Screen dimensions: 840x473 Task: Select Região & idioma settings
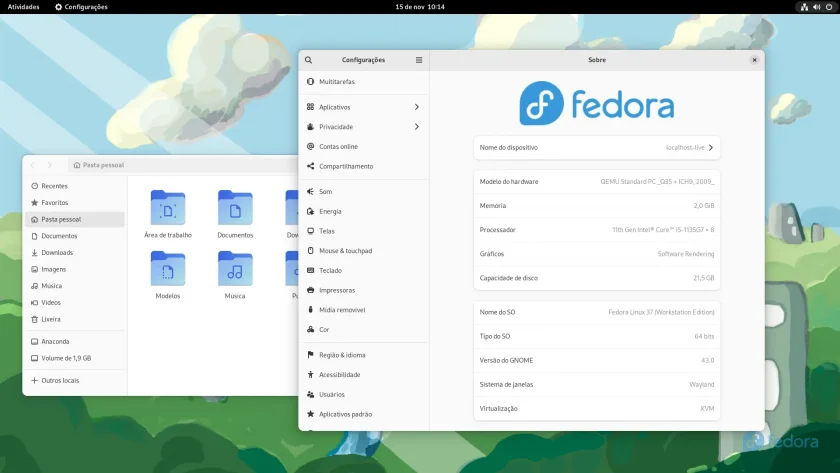click(x=364, y=355)
